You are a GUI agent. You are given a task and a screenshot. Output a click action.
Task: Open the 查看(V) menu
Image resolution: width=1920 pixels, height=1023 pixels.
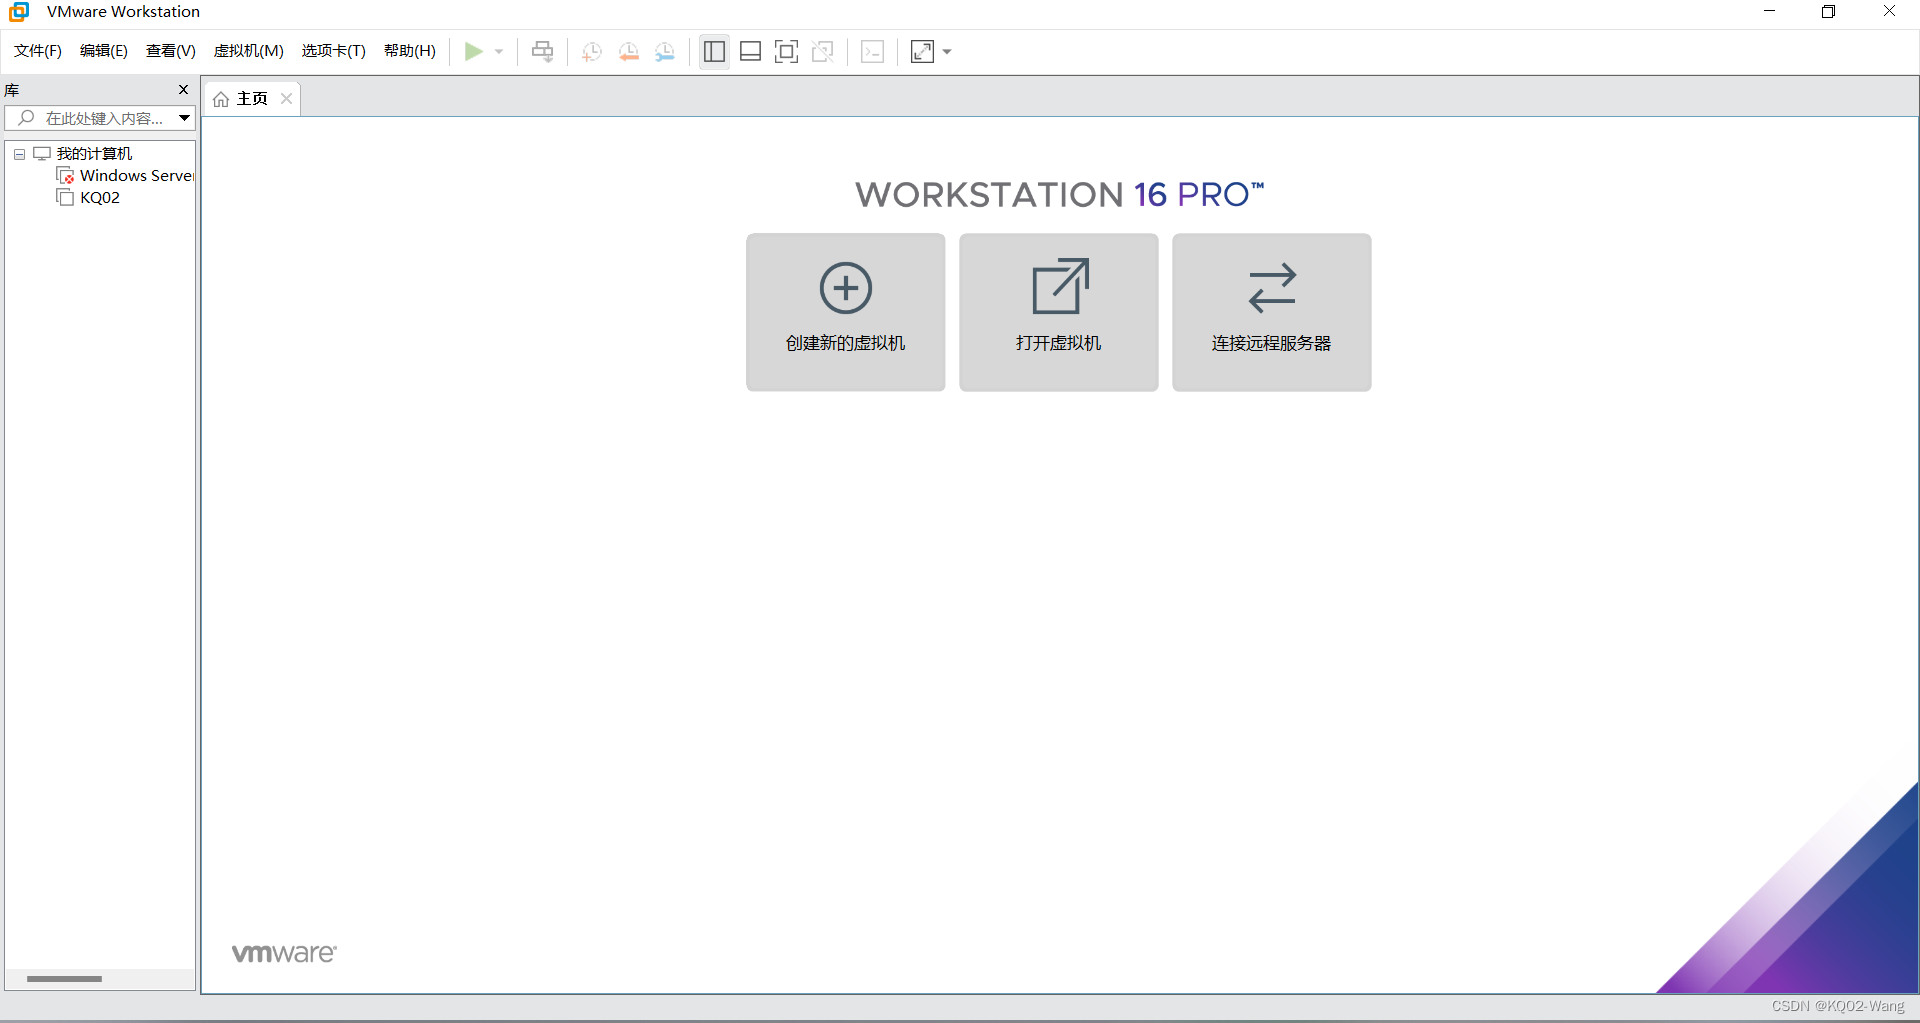click(x=171, y=51)
